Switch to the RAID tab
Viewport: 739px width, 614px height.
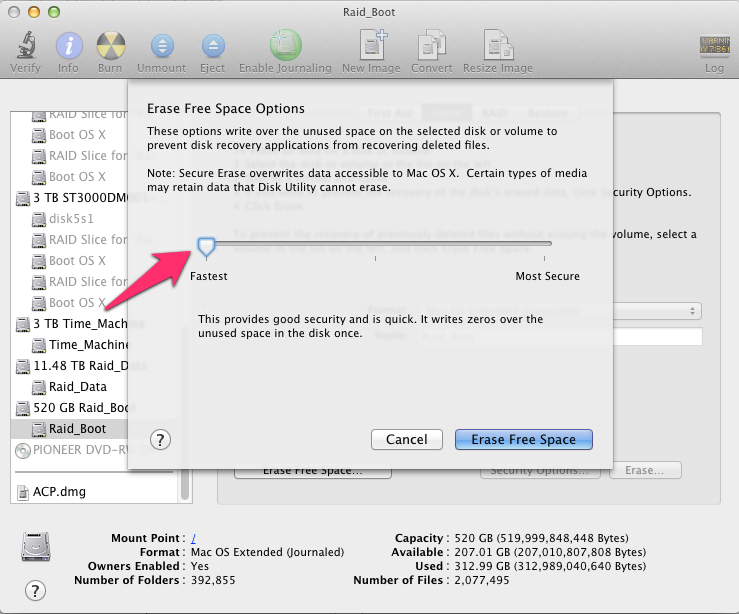click(495, 113)
